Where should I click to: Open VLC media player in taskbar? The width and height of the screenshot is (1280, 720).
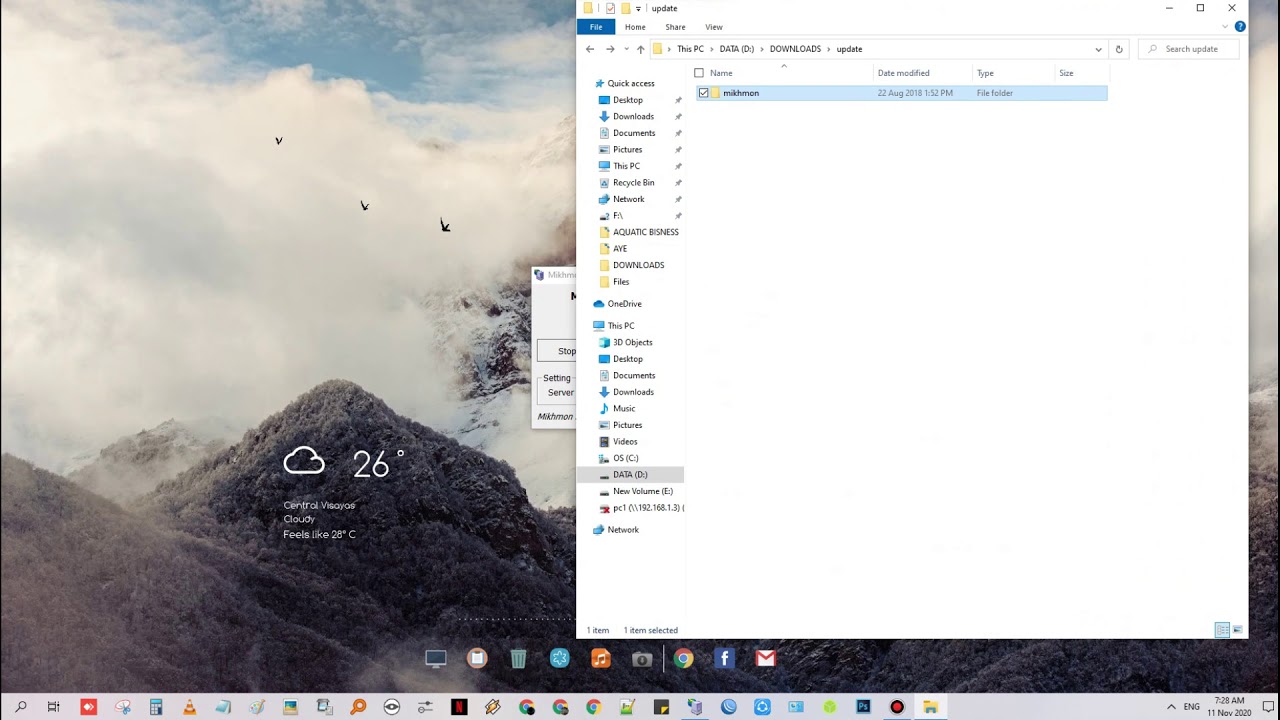(189, 707)
